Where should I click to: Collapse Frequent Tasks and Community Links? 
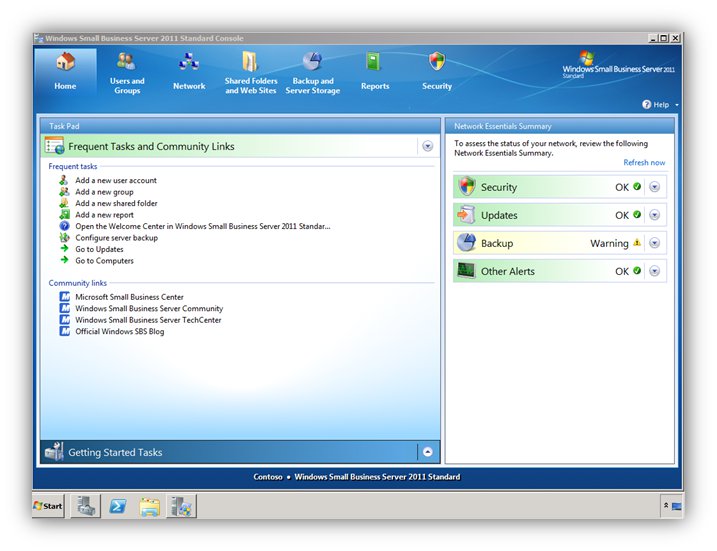point(427,146)
